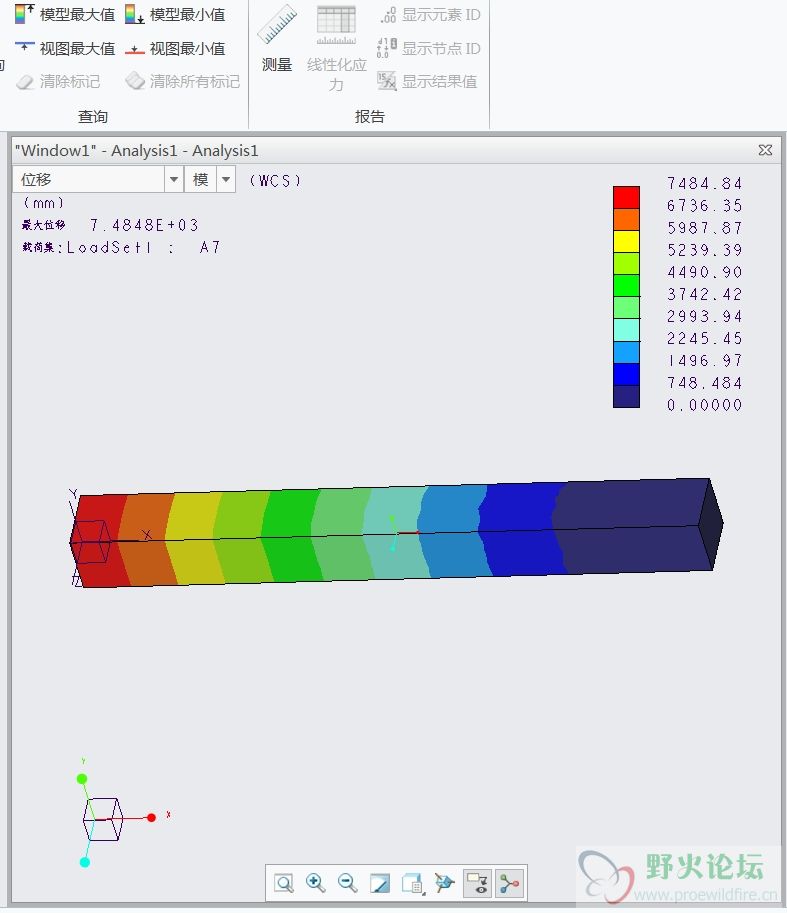Click the orientation triad's cyan Z axis dot

tap(84, 862)
